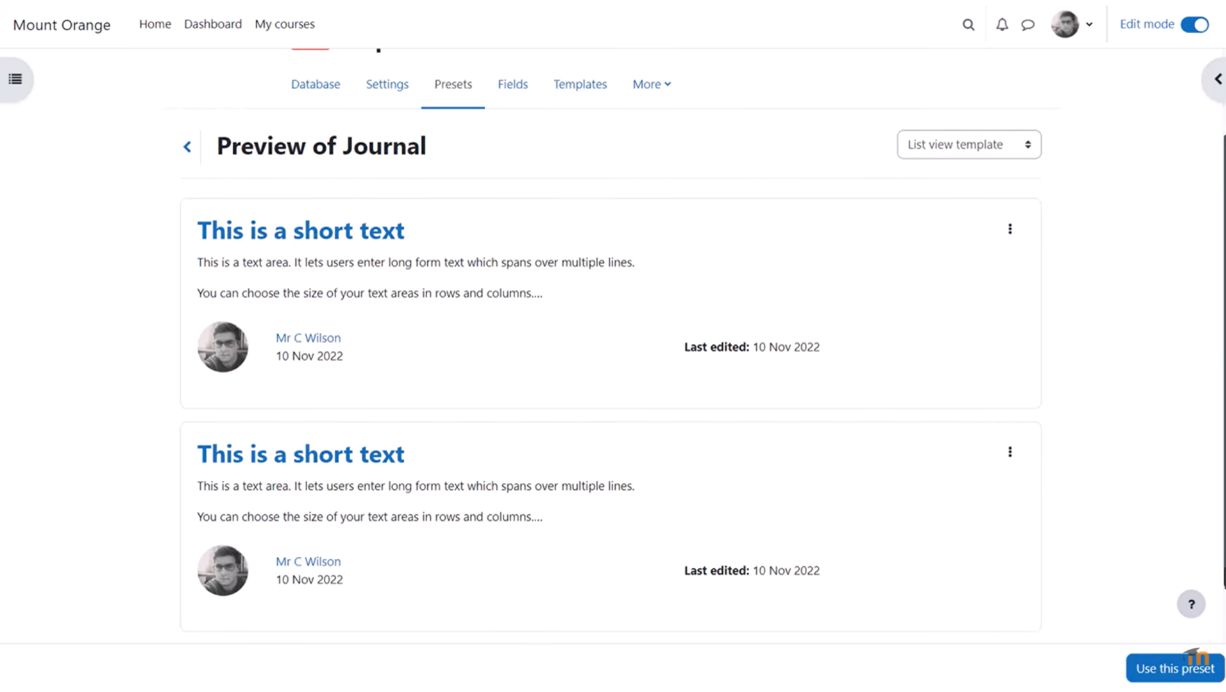Switch to the Fields tab
The width and height of the screenshot is (1226, 692).
pos(512,85)
